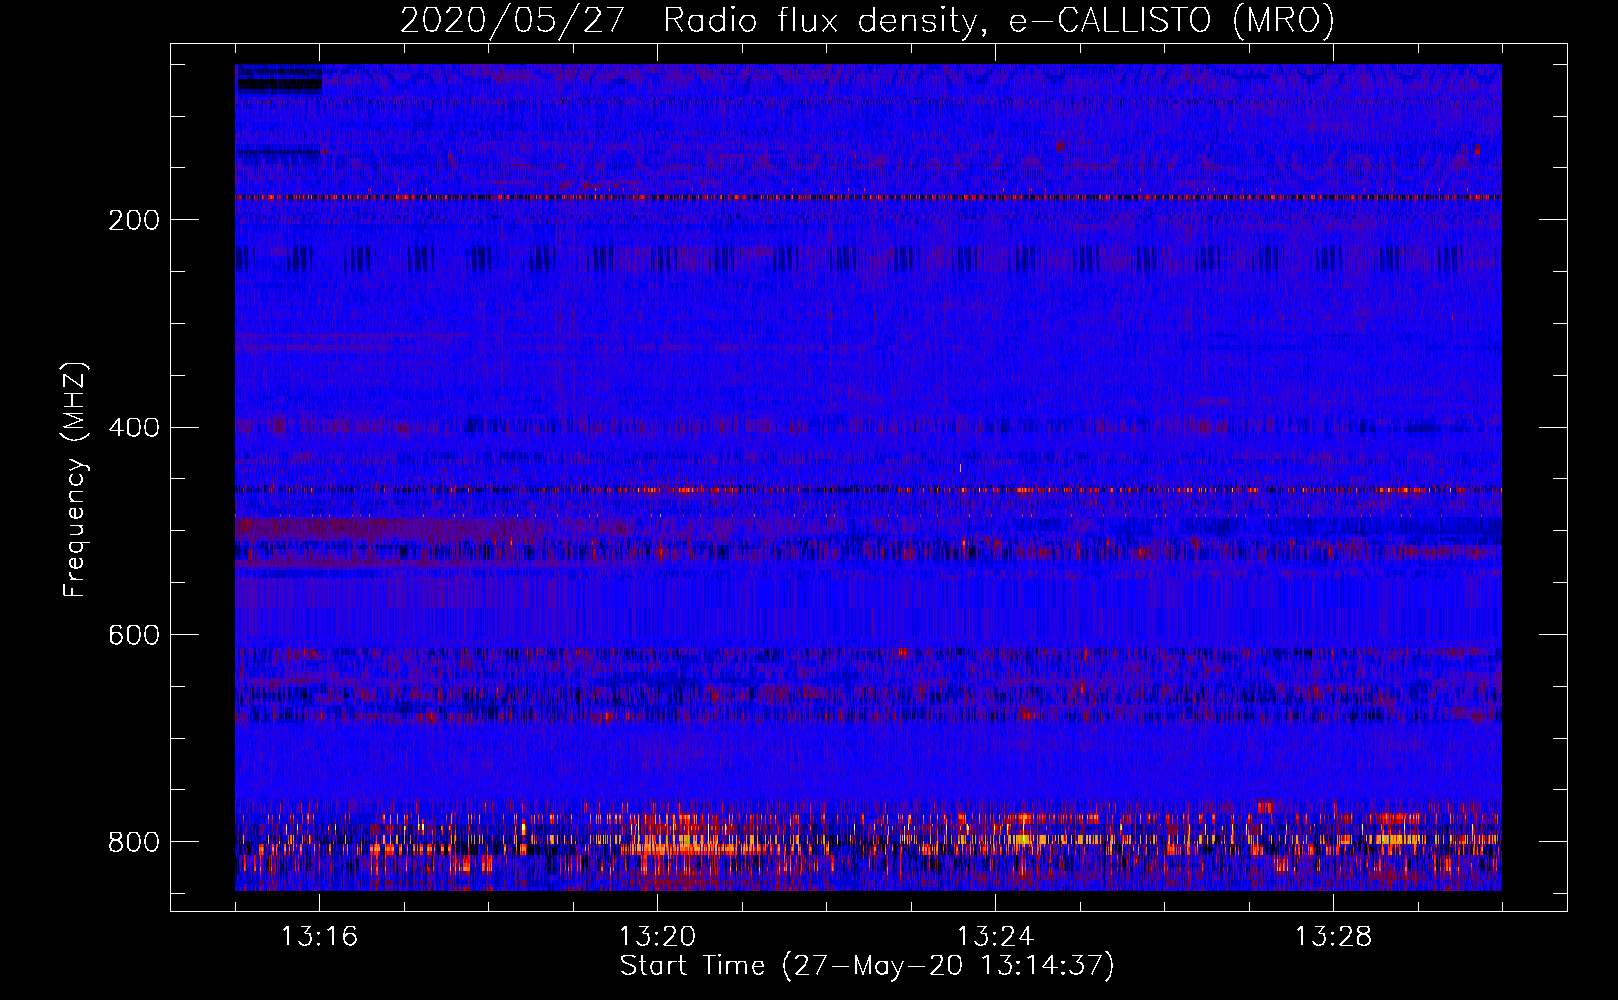Click the 200 frequency tick label
Screen dimensions: 1618x1000
tap(134, 220)
